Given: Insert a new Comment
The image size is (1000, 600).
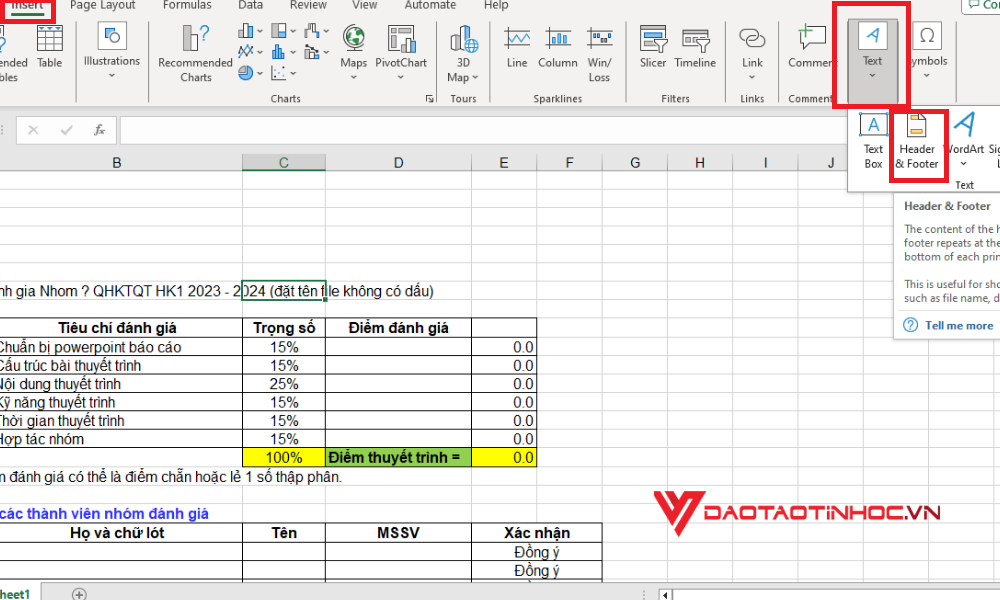Looking at the screenshot, I should pos(811,47).
